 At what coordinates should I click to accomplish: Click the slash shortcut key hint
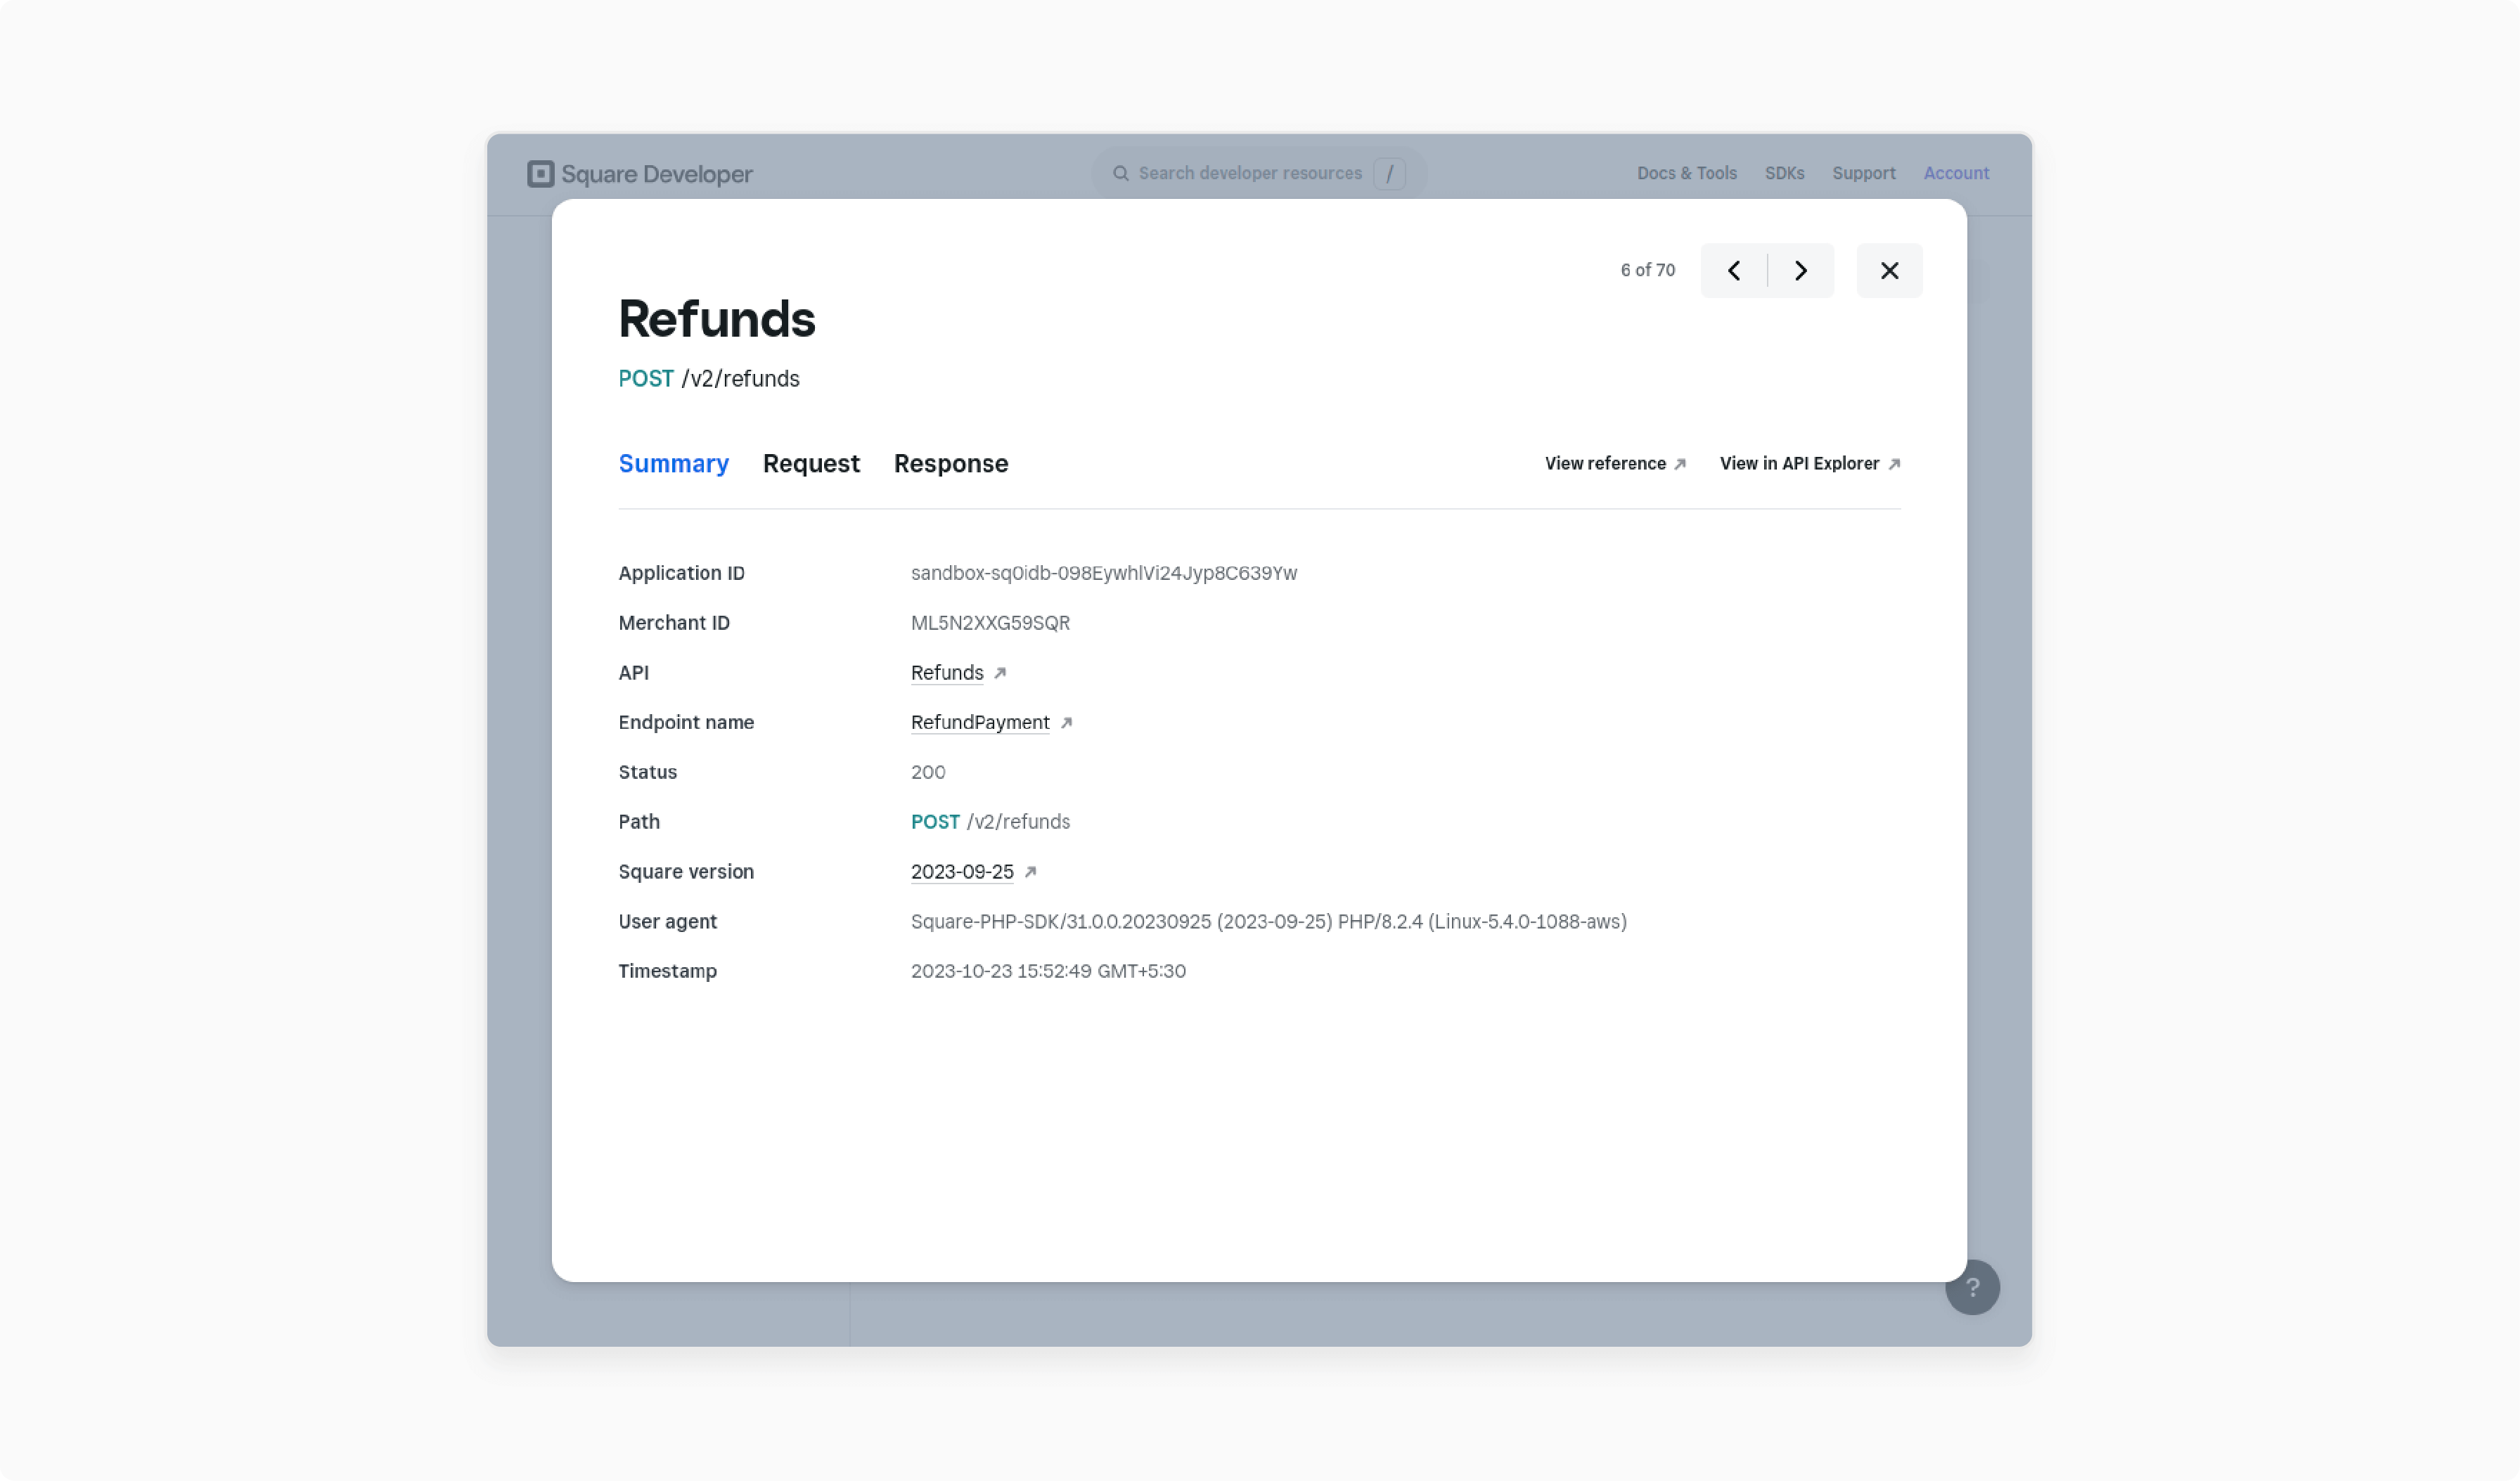click(1389, 173)
